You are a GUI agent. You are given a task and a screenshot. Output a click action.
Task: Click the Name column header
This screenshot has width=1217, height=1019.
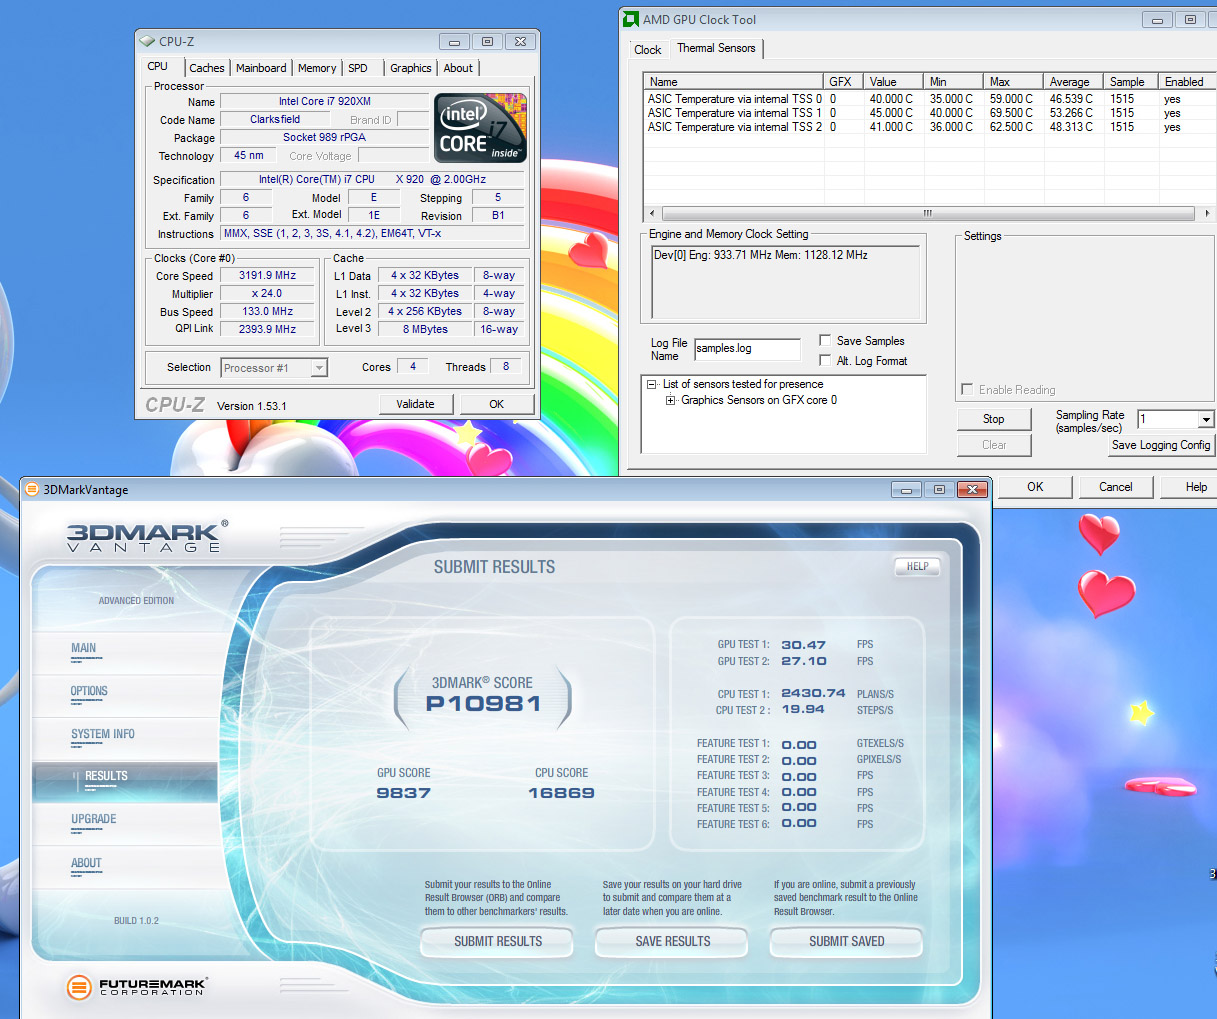[733, 82]
